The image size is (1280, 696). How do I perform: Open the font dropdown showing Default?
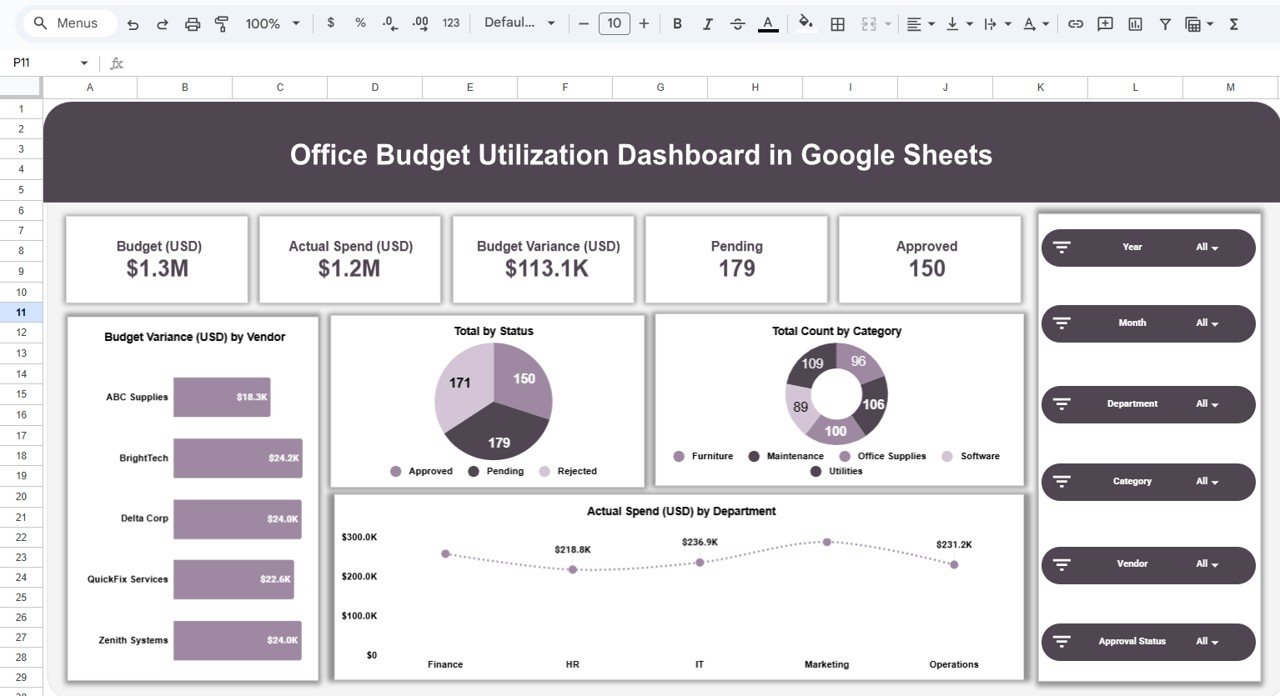point(519,22)
